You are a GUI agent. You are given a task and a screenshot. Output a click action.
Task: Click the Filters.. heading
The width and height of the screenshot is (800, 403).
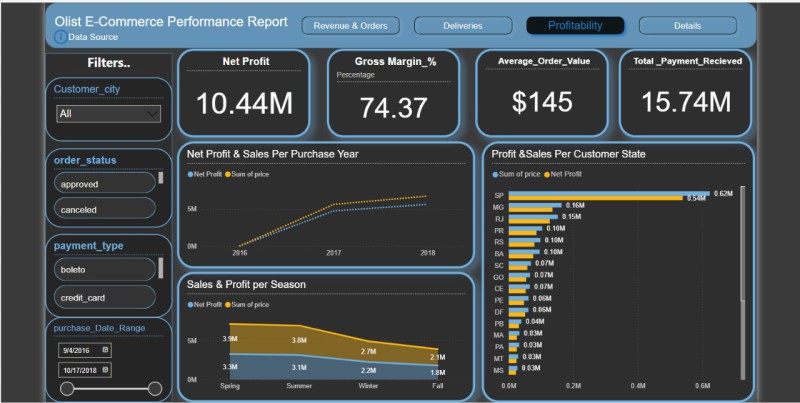click(x=109, y=63)
